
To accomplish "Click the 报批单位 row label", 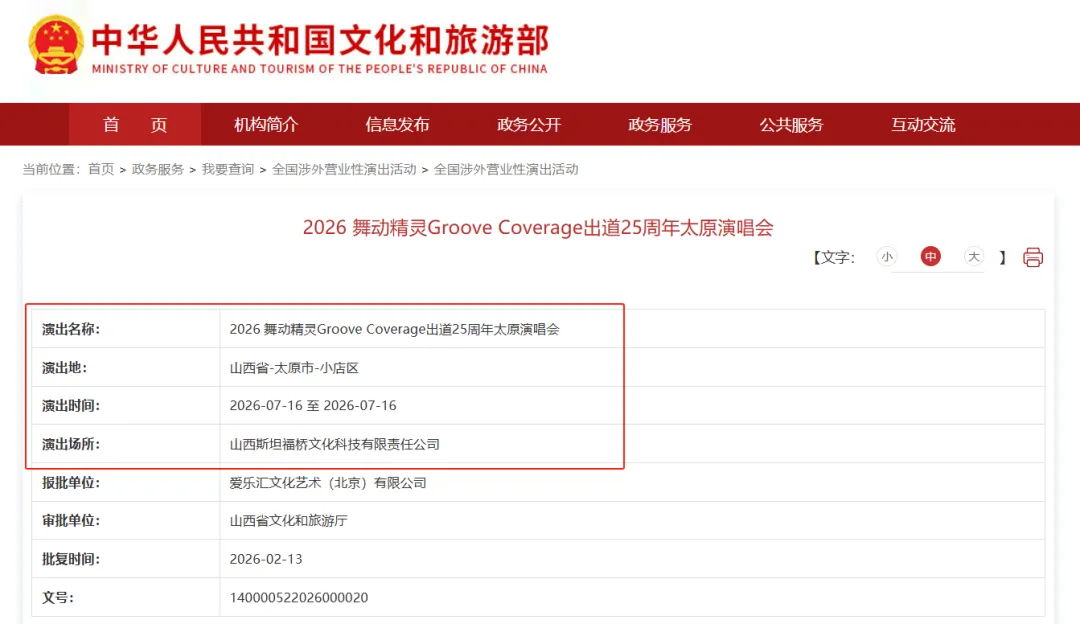I will [x=70, y=483].
